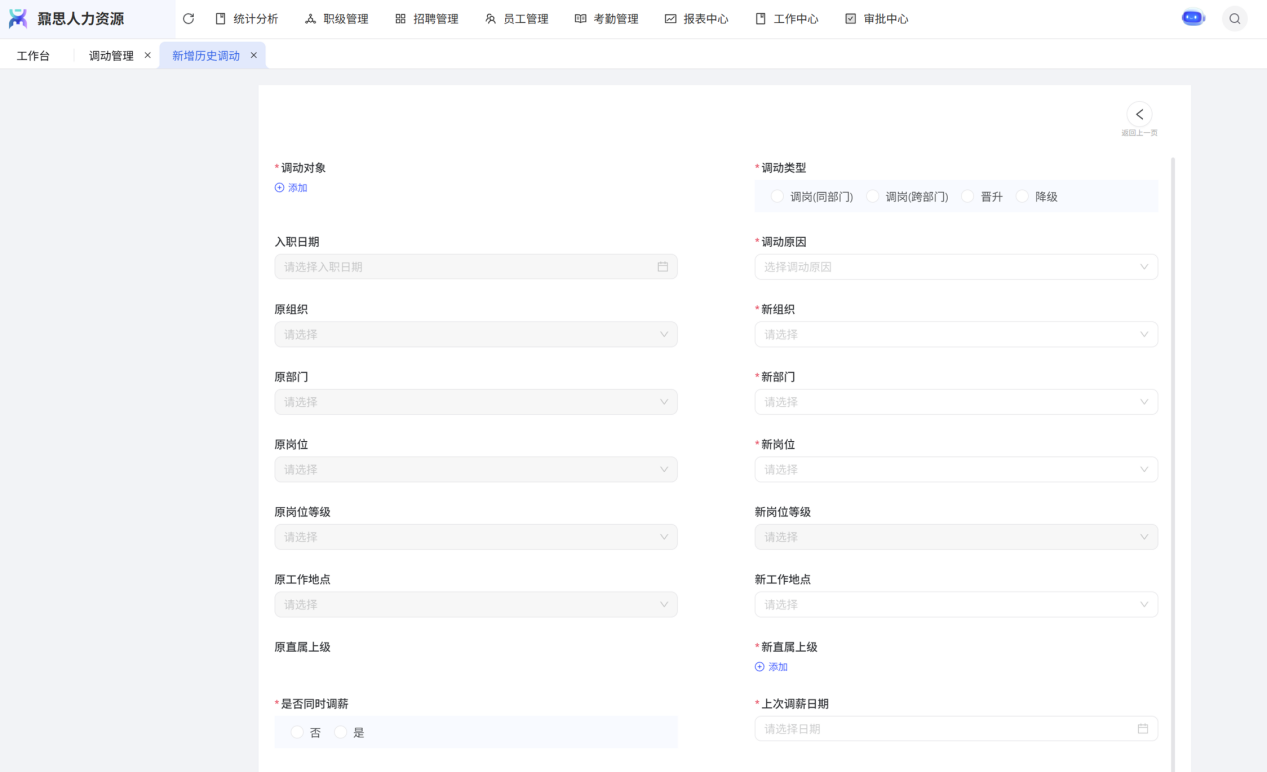Open the 新岗位 select box

click(x=956, y=470)
